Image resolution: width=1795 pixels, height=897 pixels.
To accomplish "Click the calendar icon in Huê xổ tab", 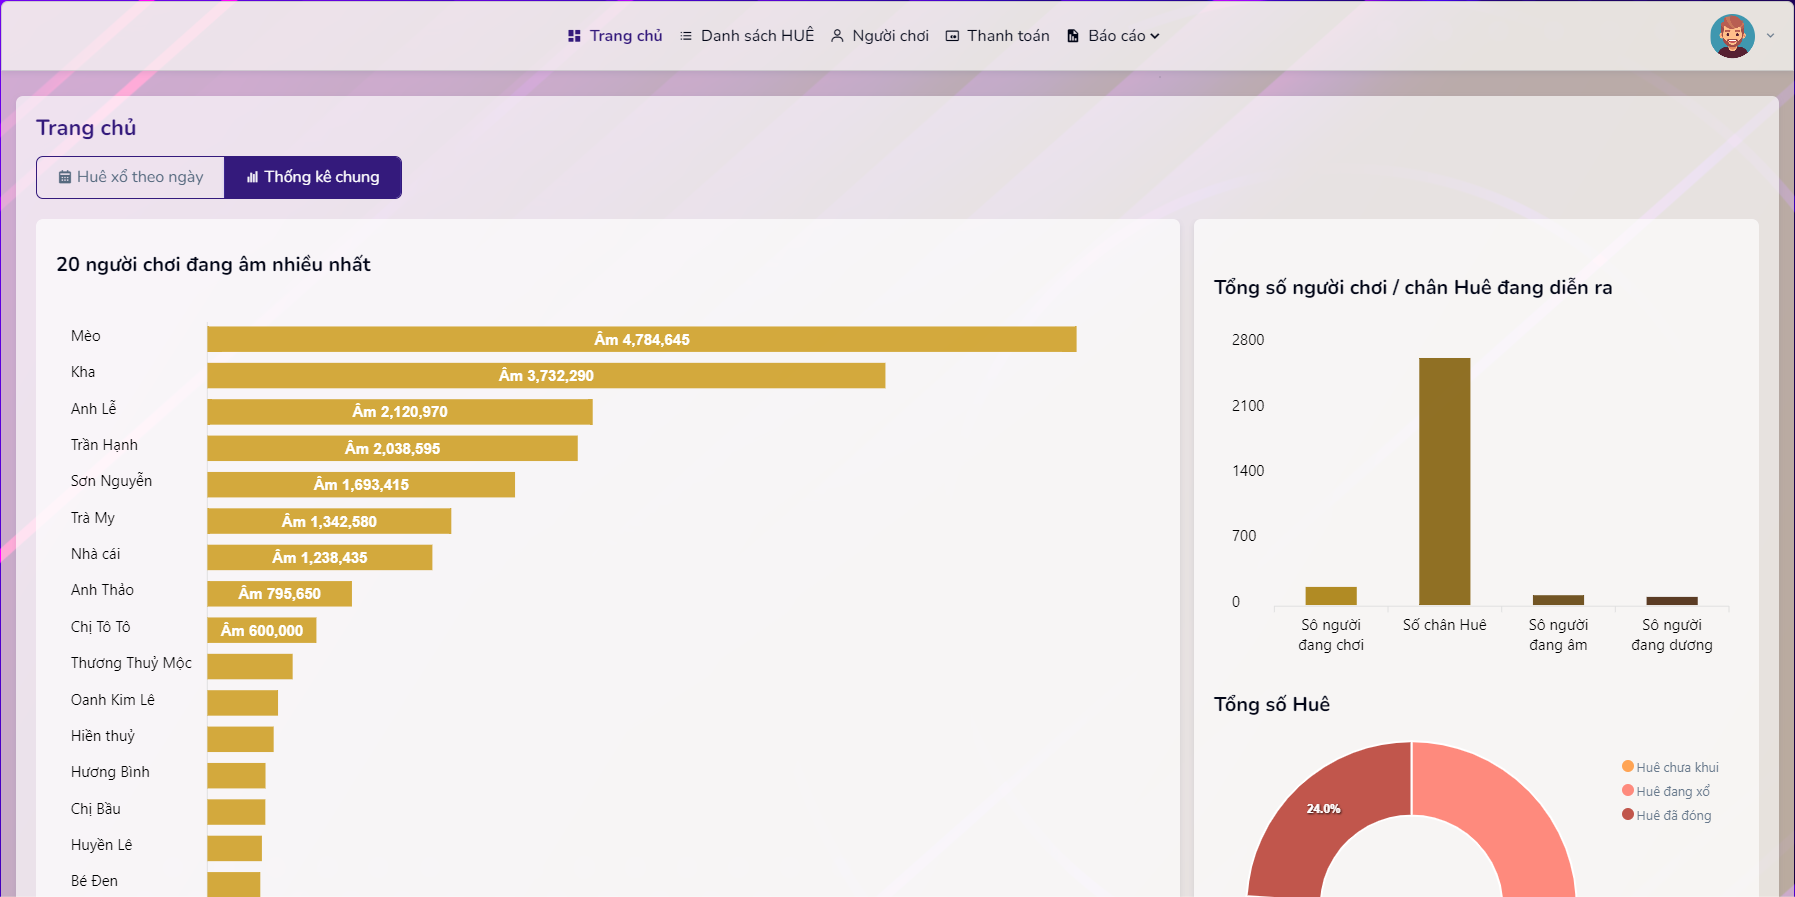I will click(65, 177).
